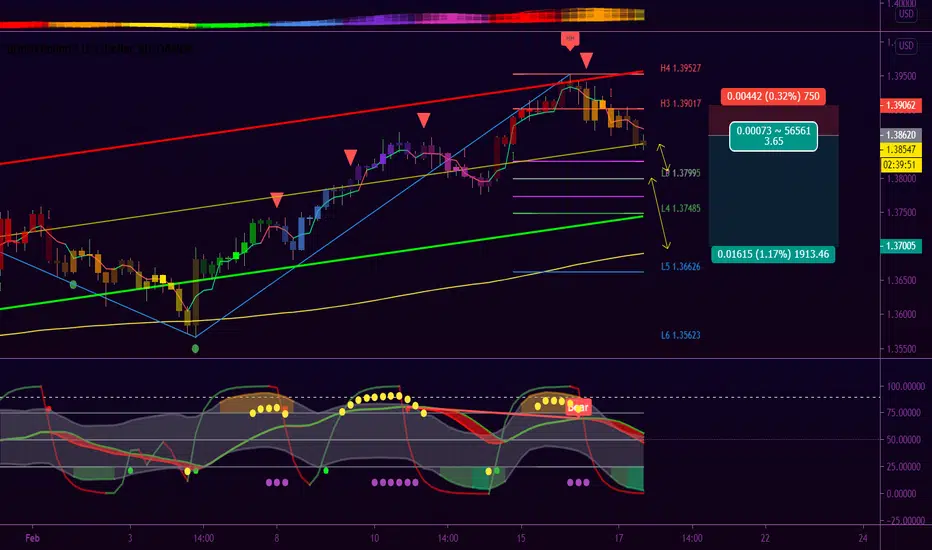932x550 pixels.
Task: Click the grey 1.38620 price axis label
Action: [900, 135]
